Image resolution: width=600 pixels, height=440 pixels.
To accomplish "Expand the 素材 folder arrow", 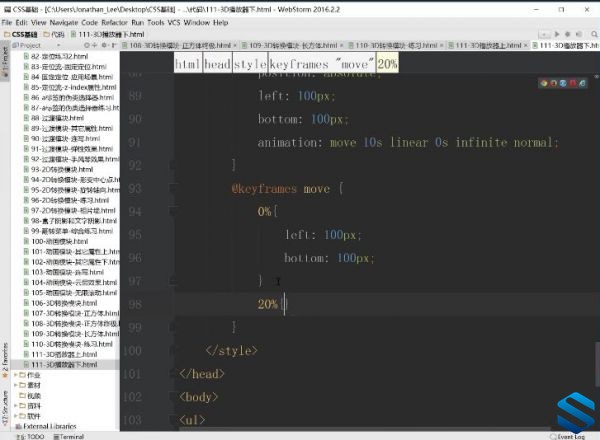I will pyautogui.click(x=16, y=385).
